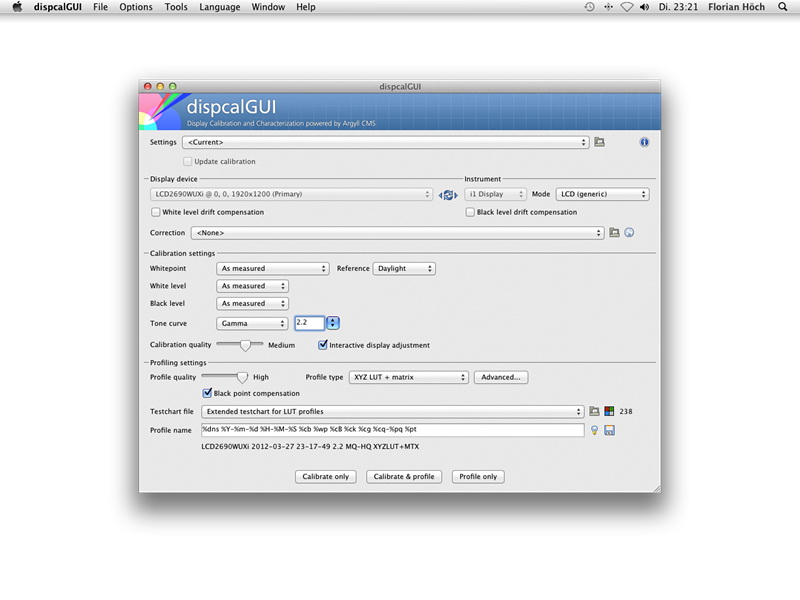Open the File menu
This screenshot has height=600, width=800.
click(100, 7)
